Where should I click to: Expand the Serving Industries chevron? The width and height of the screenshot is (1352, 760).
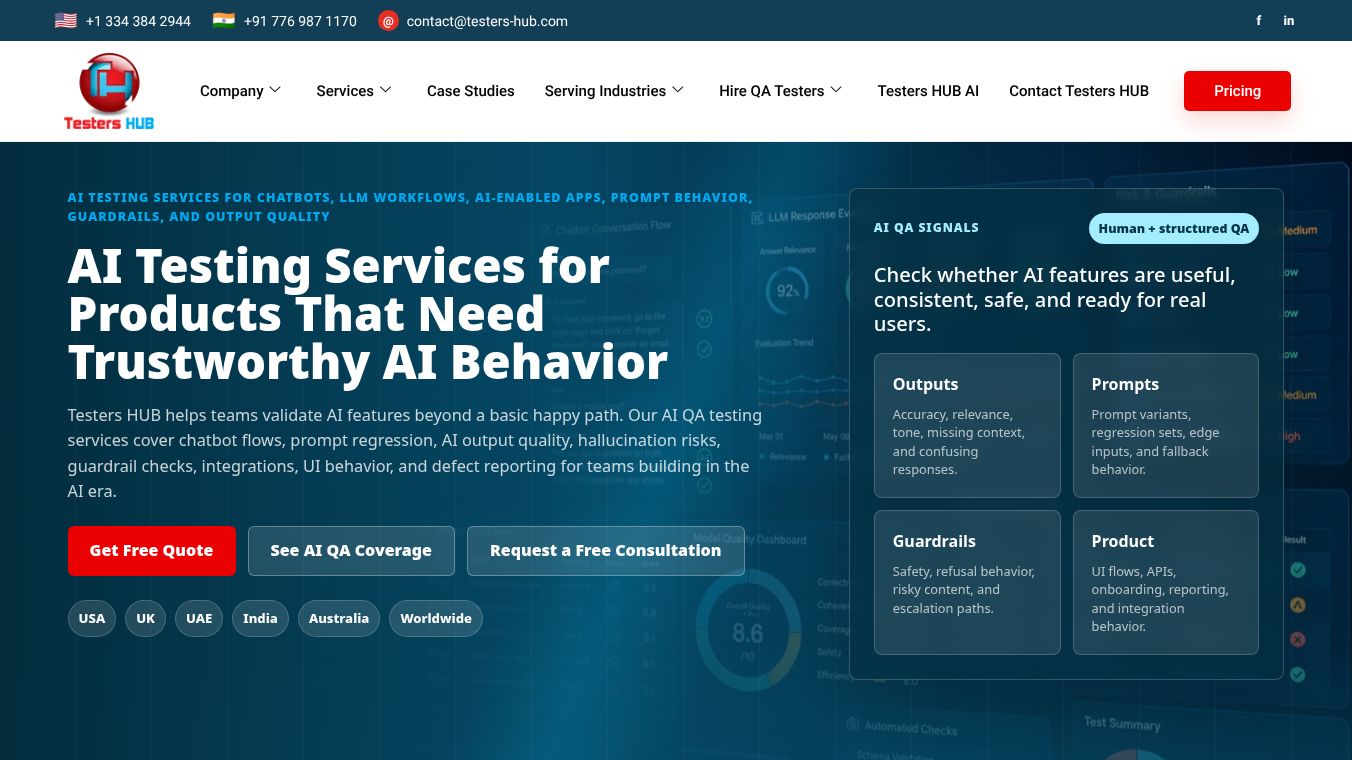(678, 90)
